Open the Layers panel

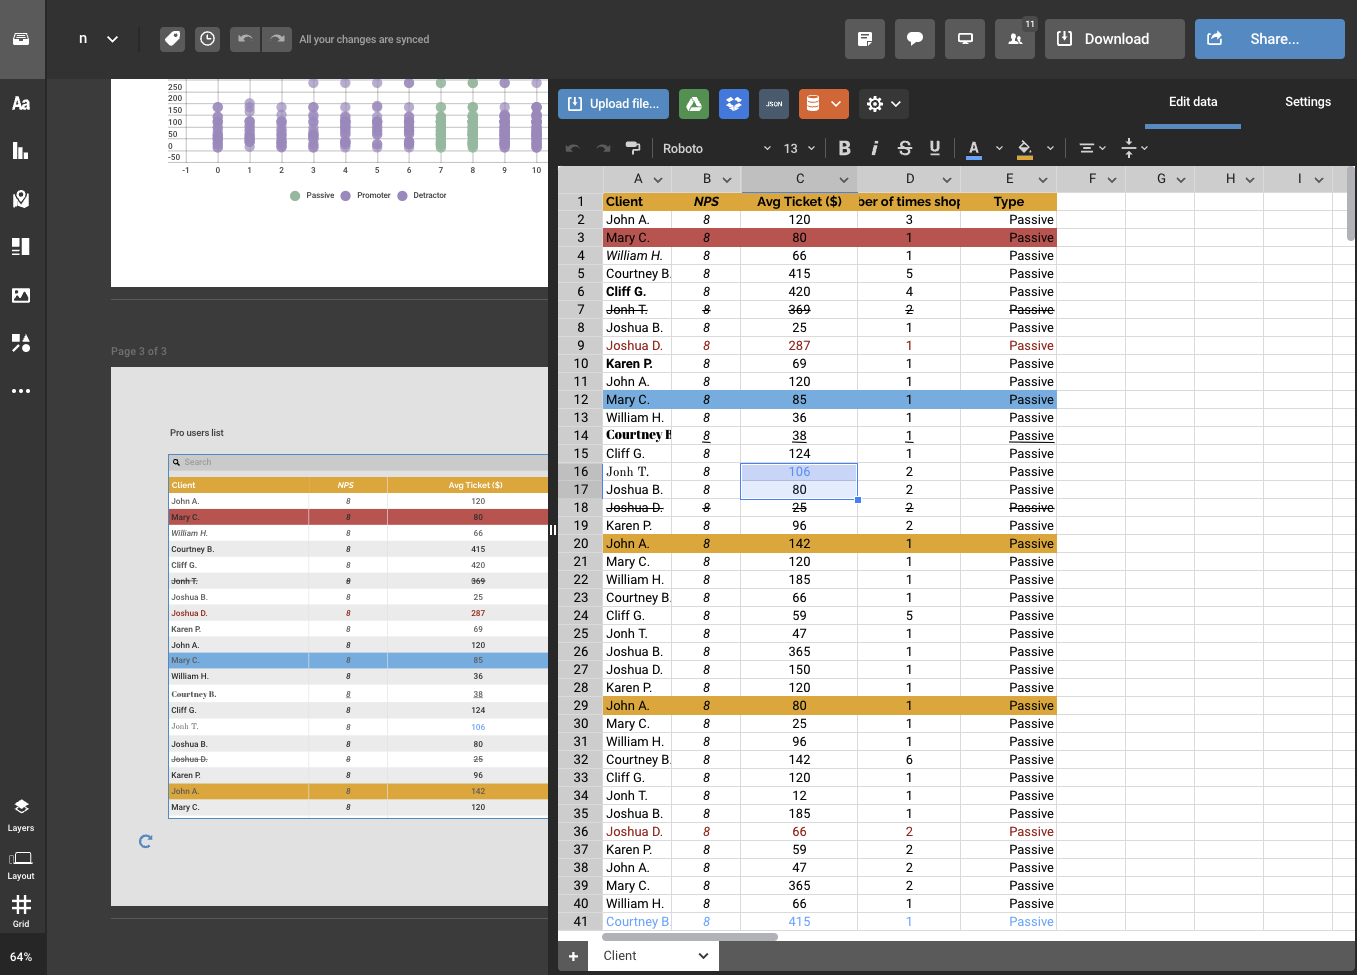(x=21, y=813)
